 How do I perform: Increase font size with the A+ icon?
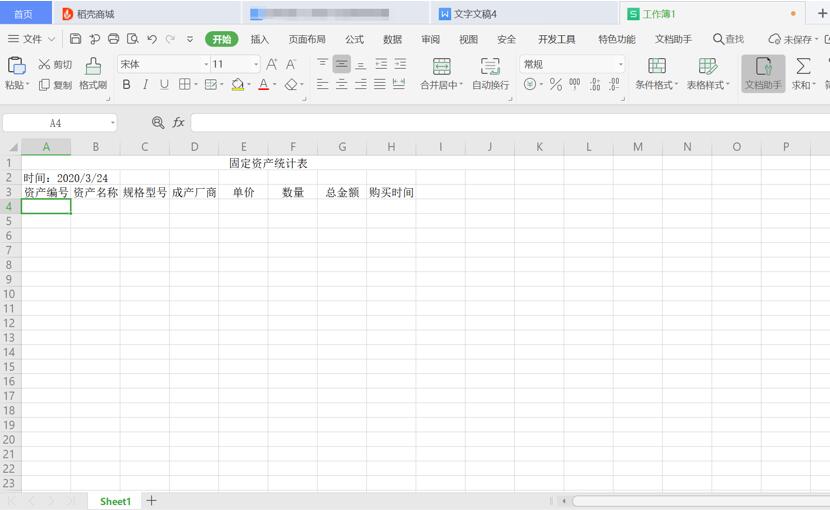click(272, 65)
